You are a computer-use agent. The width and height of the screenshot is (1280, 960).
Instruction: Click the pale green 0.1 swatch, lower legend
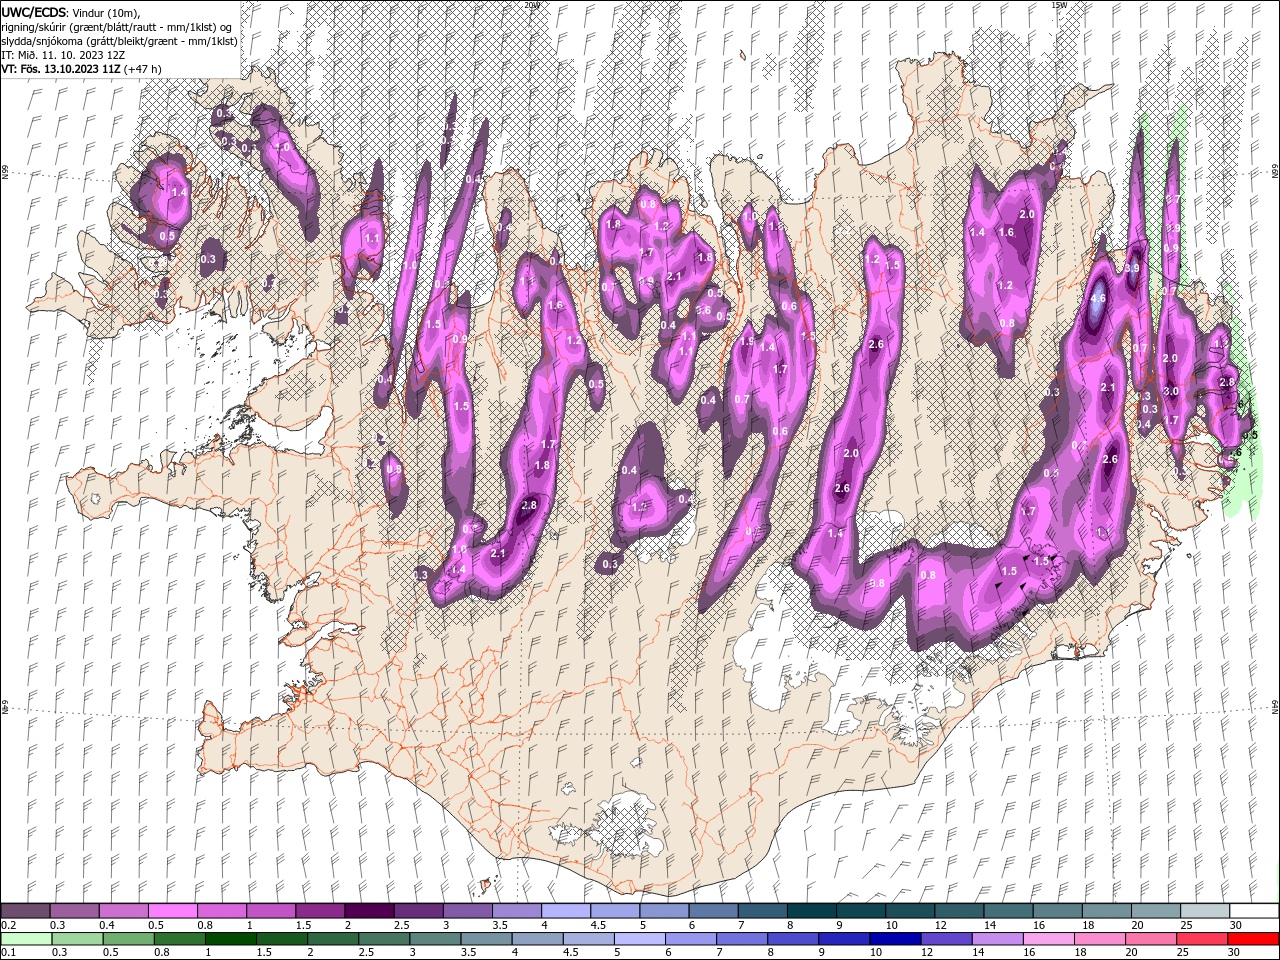click(26, 939)
